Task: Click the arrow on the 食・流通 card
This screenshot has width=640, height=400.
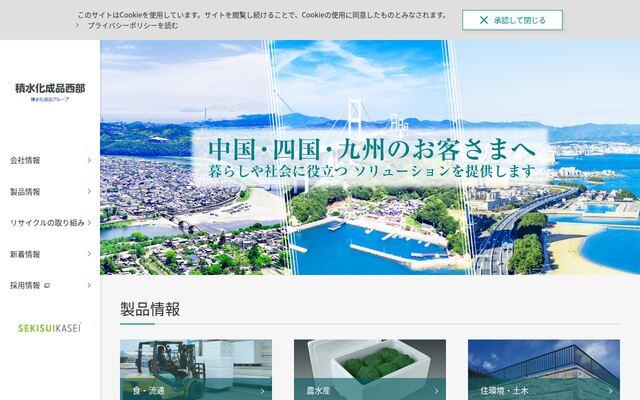Action: pos(262,391)
